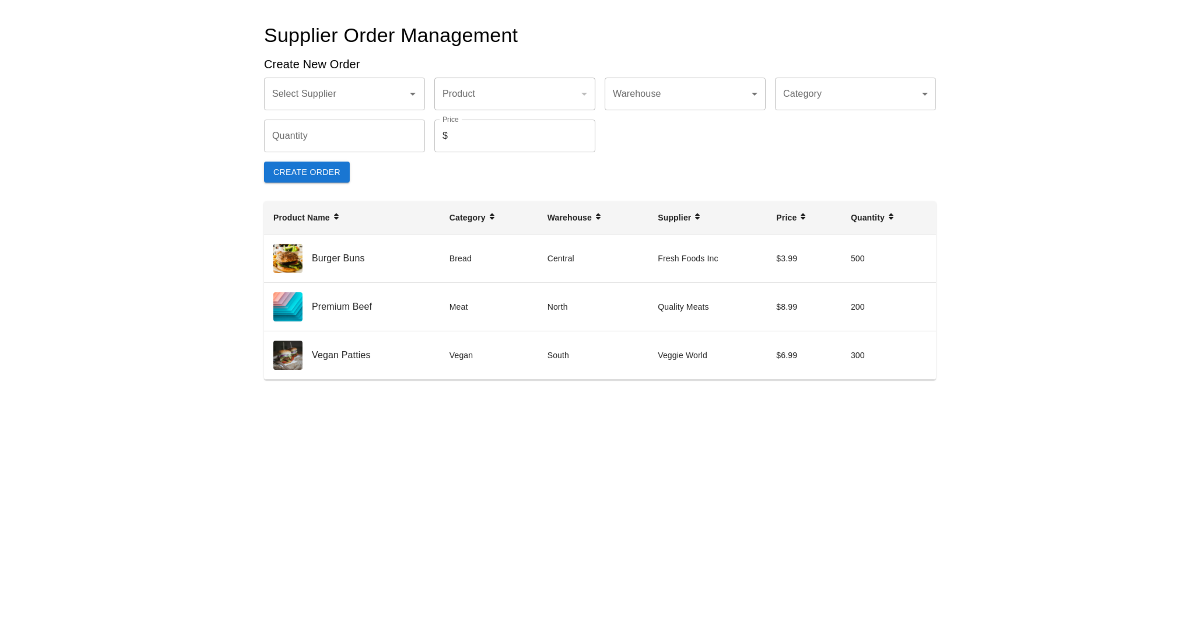Click the Burger Buns product thumbnail
Viewport: 1200px width, 630px height.
coord(288,258)
